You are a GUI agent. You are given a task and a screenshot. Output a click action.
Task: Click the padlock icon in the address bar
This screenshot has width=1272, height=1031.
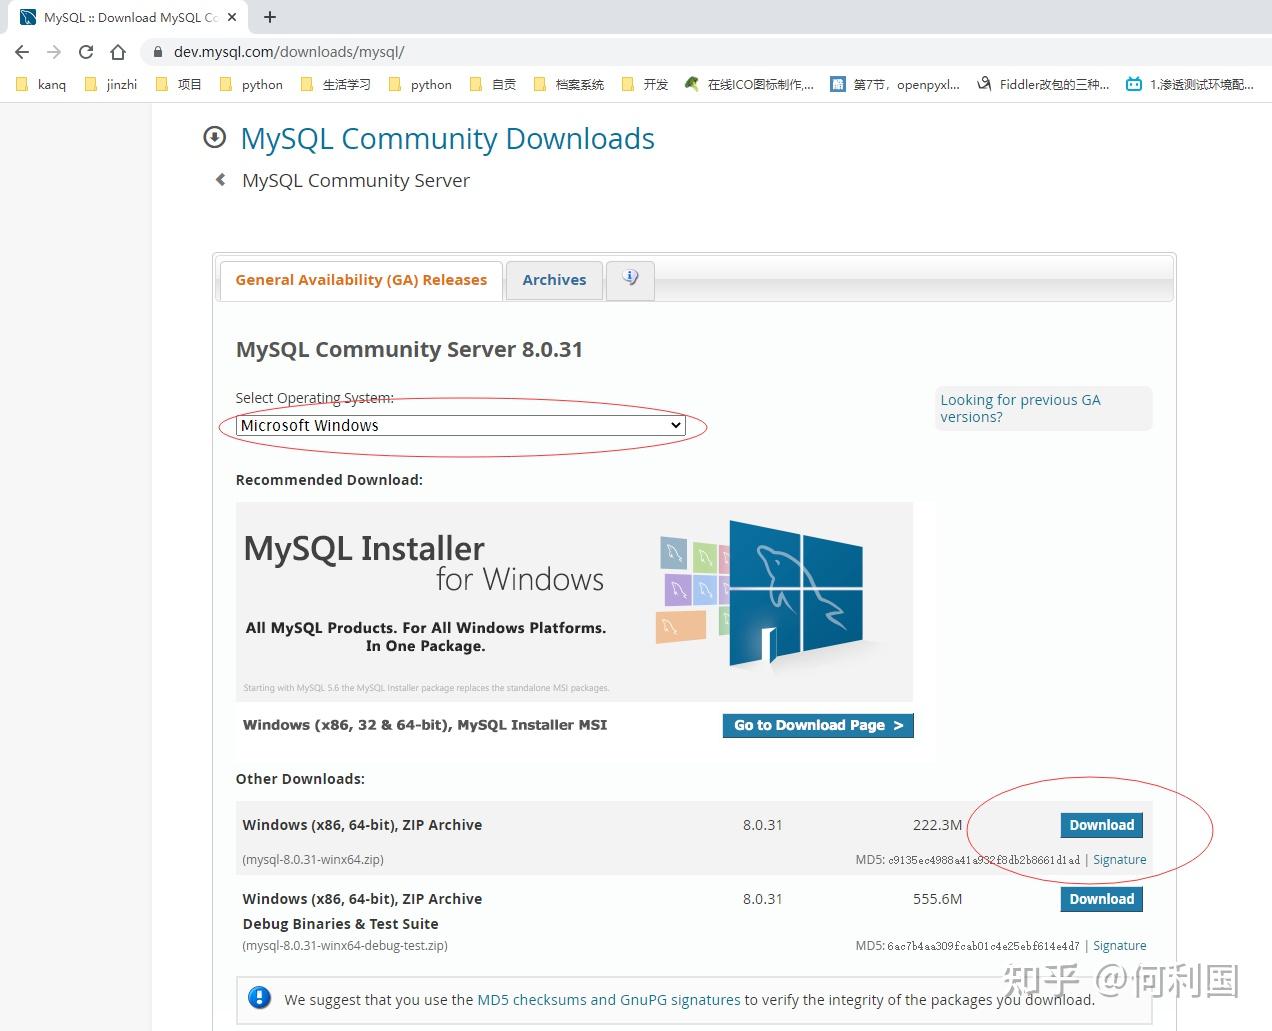point(158,51)
